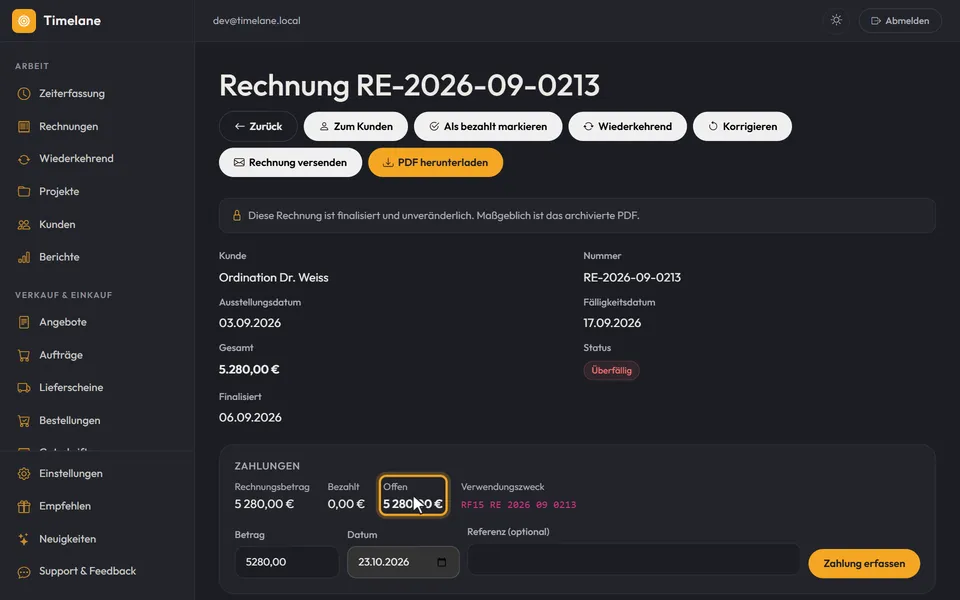Image resolution: width=960 pixels, height=600 pixels.
Task: Open the Einstellungen gear icon
Action: pos(24,473)
